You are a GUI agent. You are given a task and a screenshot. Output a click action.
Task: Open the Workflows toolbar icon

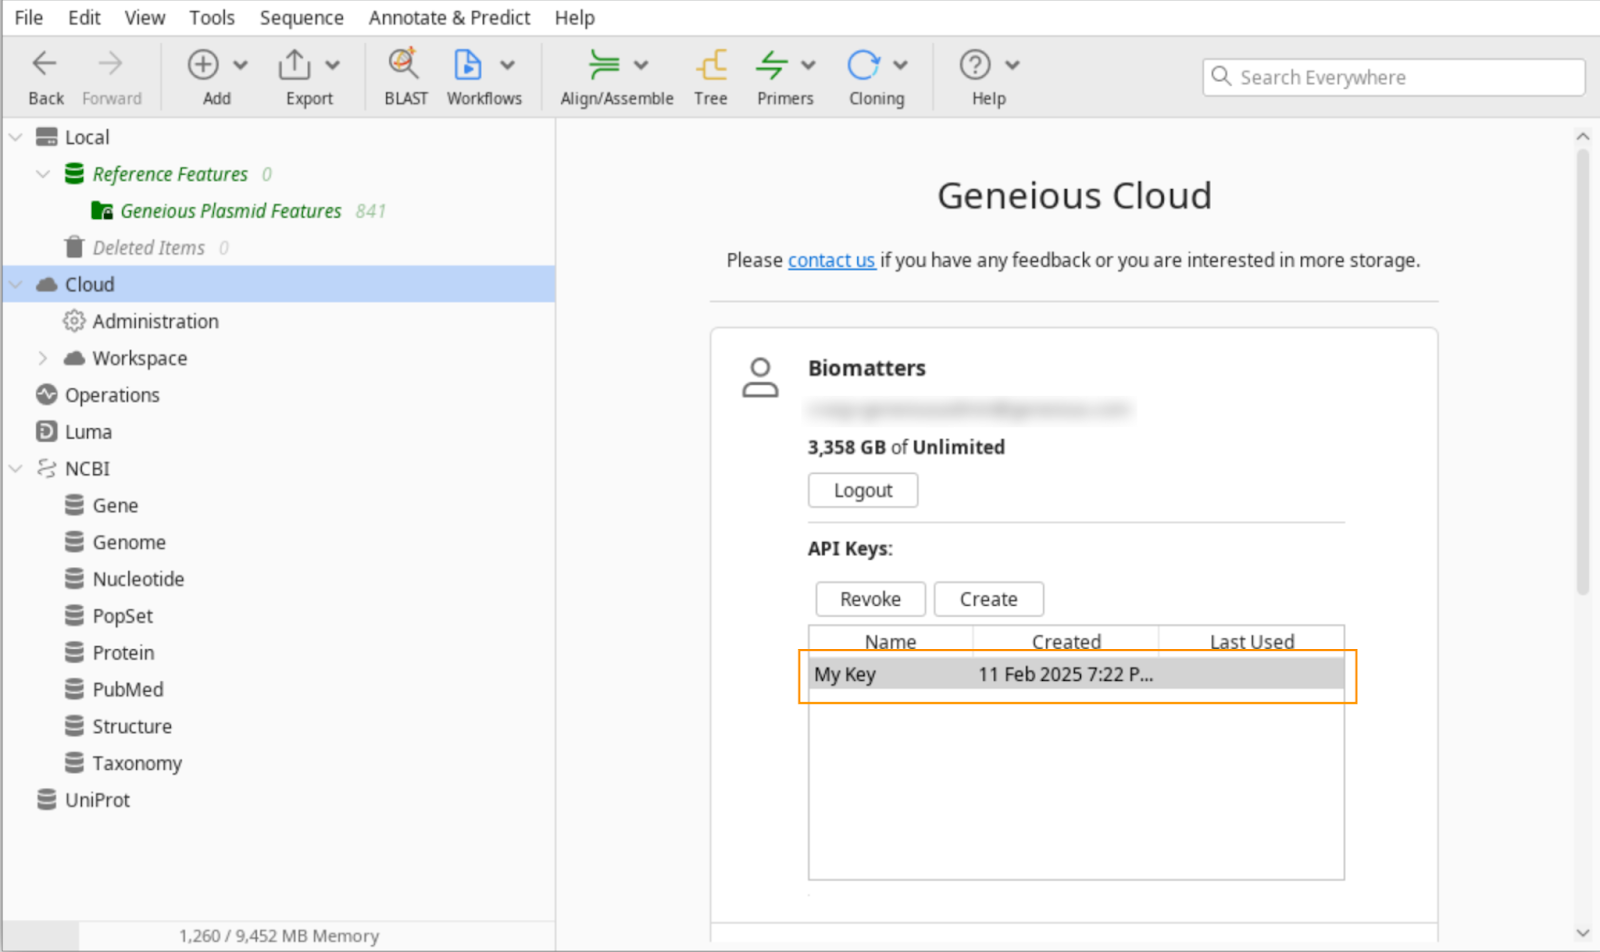[468, 66]
